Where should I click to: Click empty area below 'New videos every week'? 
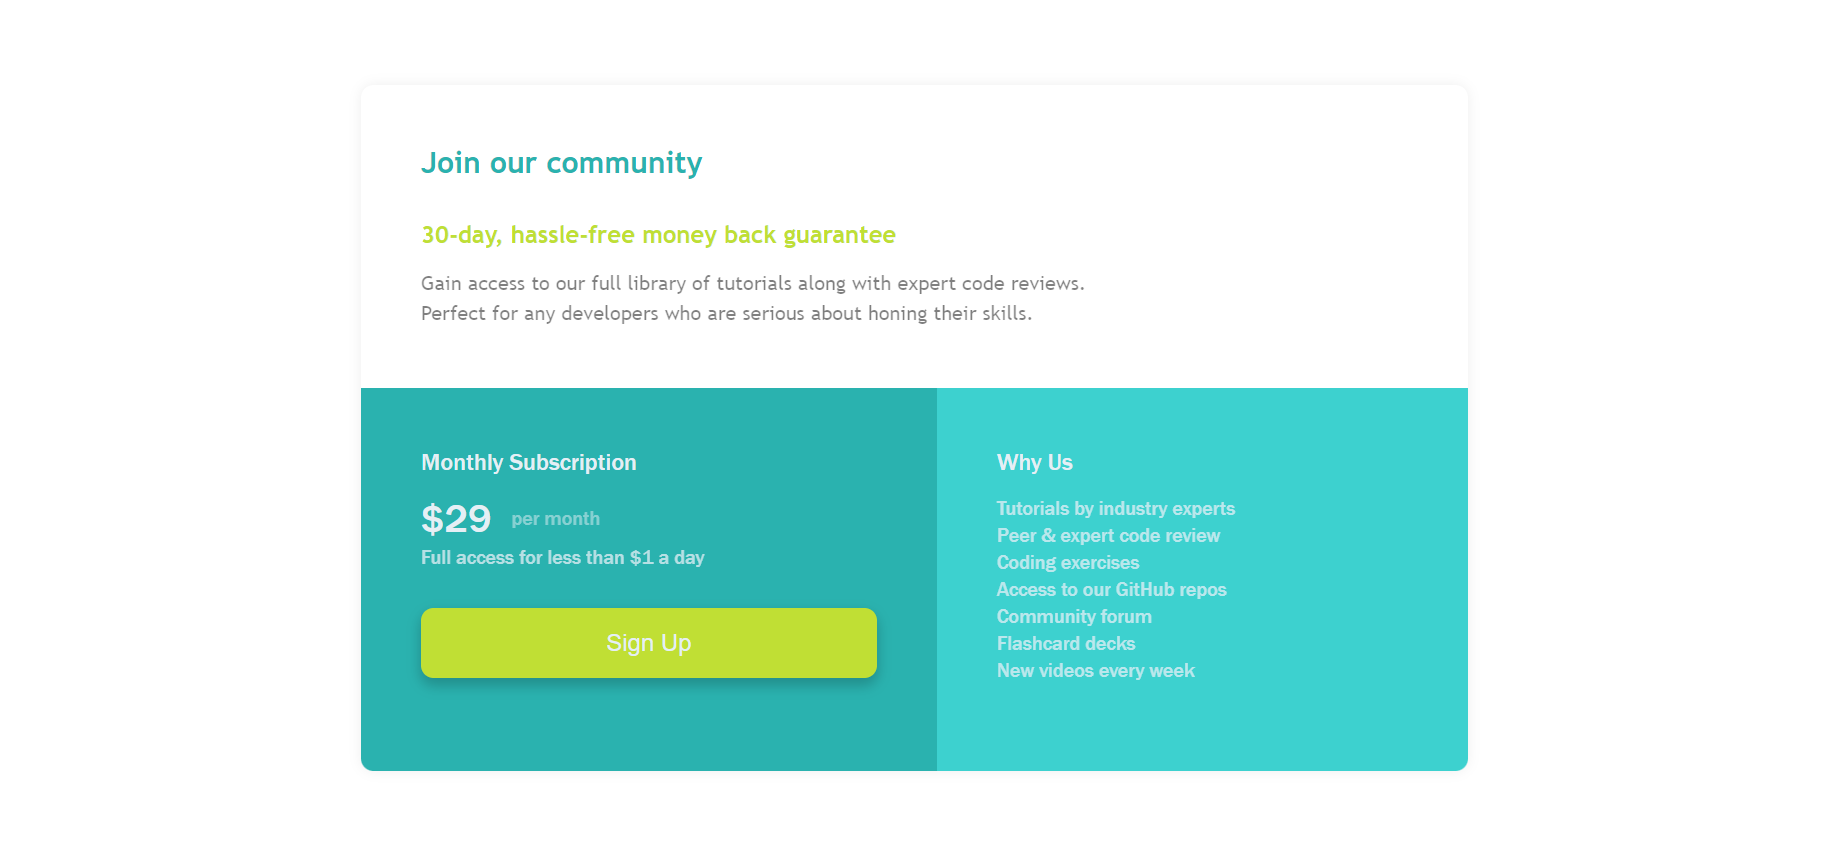tap(1200, 730)
